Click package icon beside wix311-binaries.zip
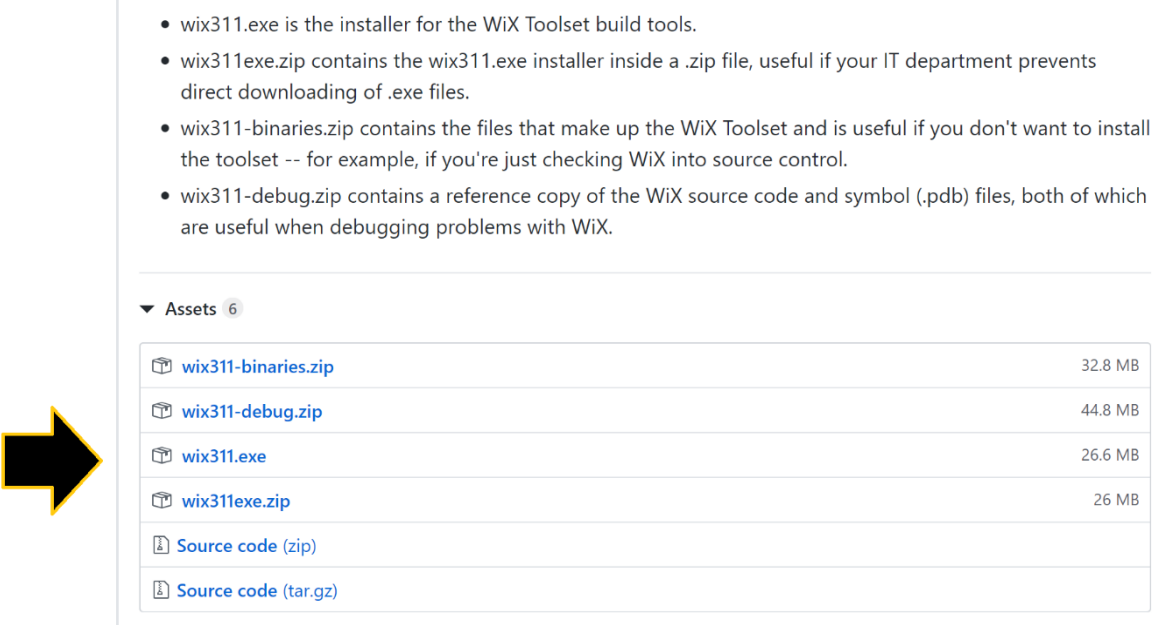1162x625 pixels. [162, 366]
